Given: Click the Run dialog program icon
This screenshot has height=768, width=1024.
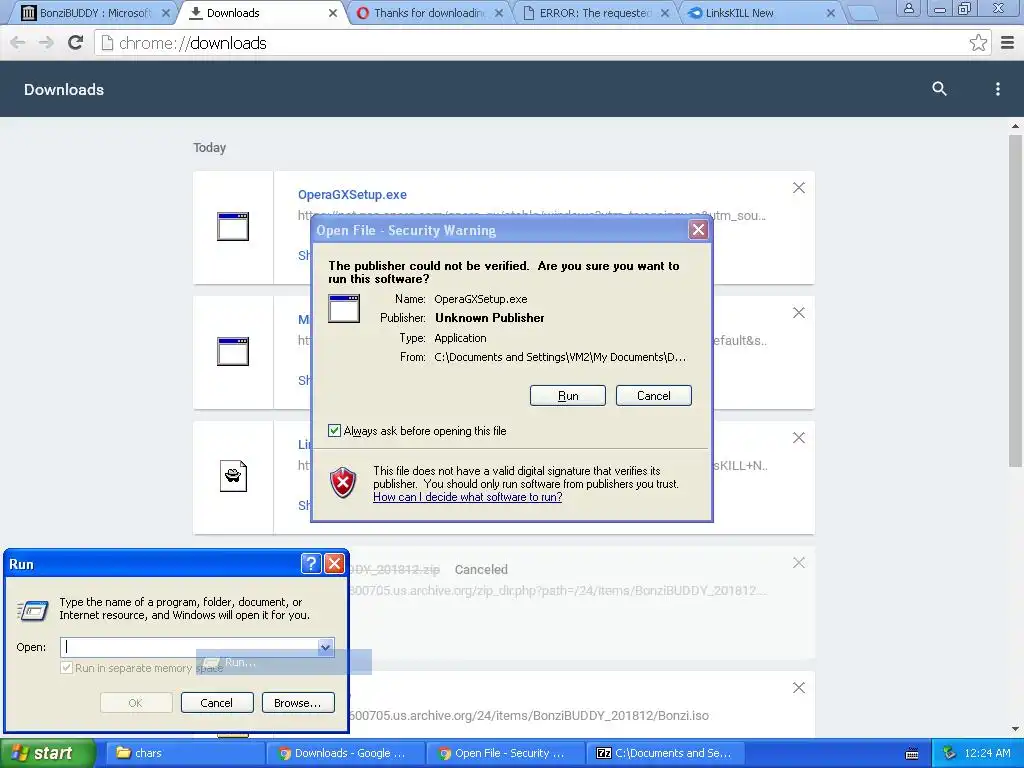Looking at the screenshot, I should (x=33, y=611).
